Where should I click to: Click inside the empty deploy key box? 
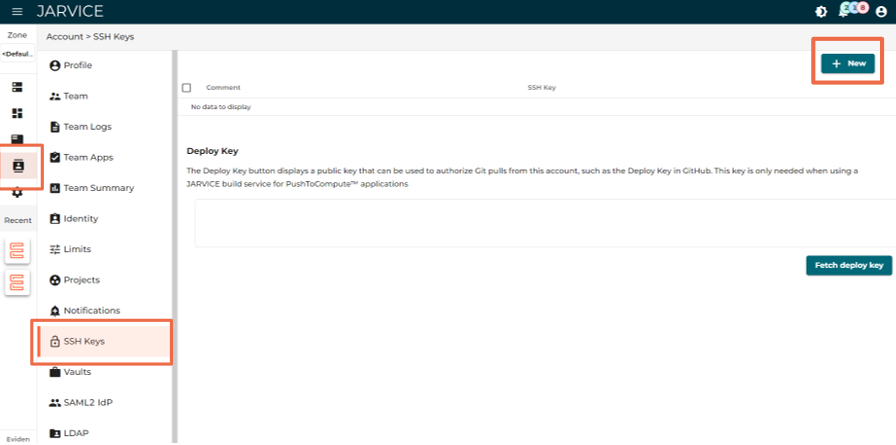point(545,223)
